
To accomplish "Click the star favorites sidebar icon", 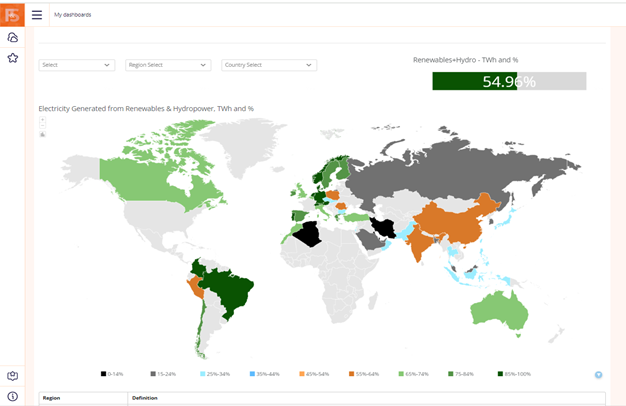I will point(12,58).
